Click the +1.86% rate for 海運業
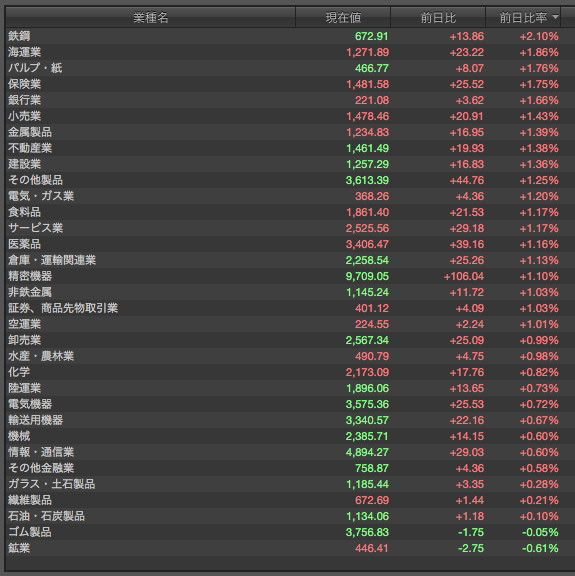Image resolution: width=575 pixels, height=576 pixels. 539,53
